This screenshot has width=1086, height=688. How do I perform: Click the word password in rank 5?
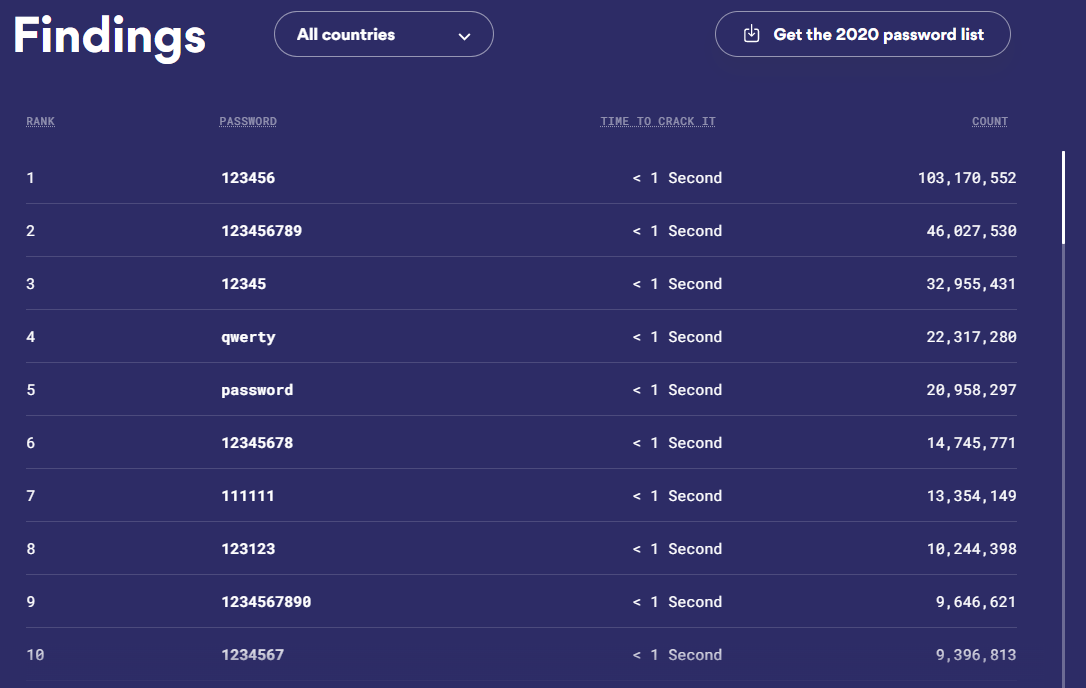click(257, 390)
